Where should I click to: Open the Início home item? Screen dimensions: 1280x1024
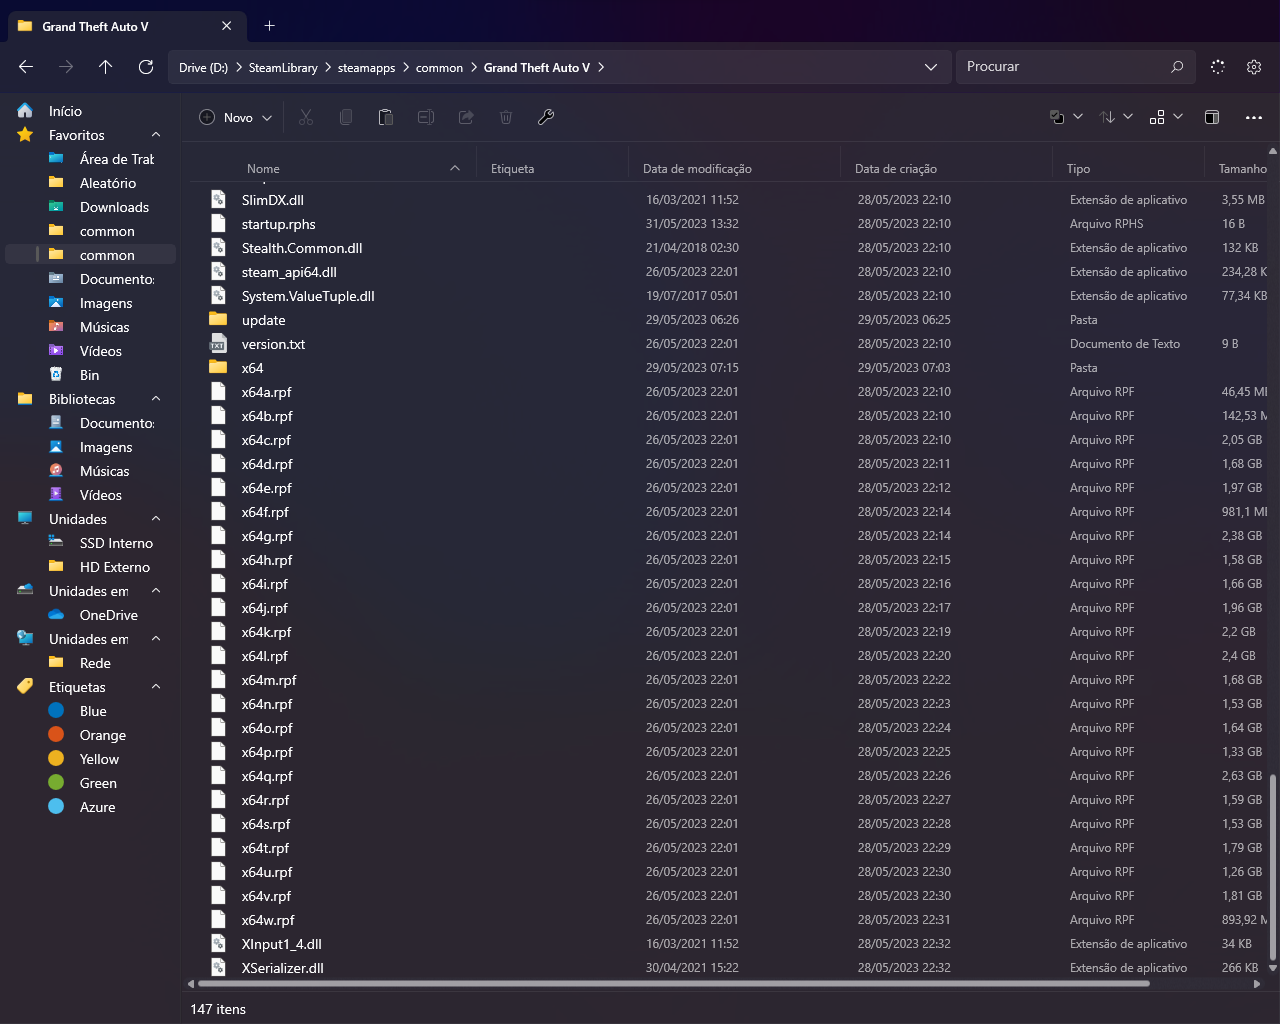[x=65, y=111]
